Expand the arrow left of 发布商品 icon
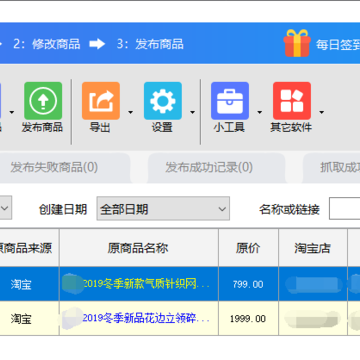Screen dimensions: 360x360 coord(12,112)
